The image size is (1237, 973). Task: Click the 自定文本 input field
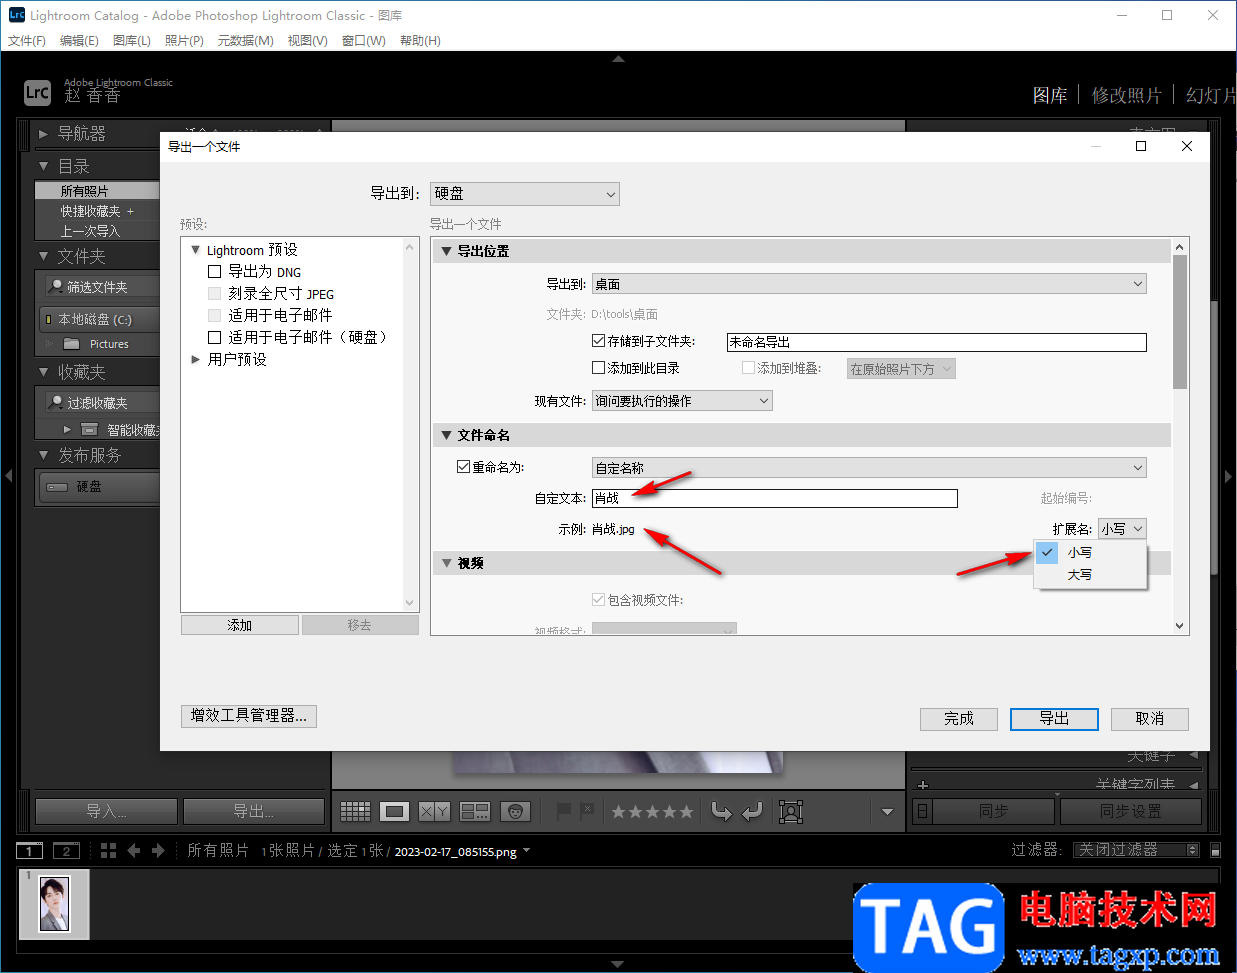775,498
